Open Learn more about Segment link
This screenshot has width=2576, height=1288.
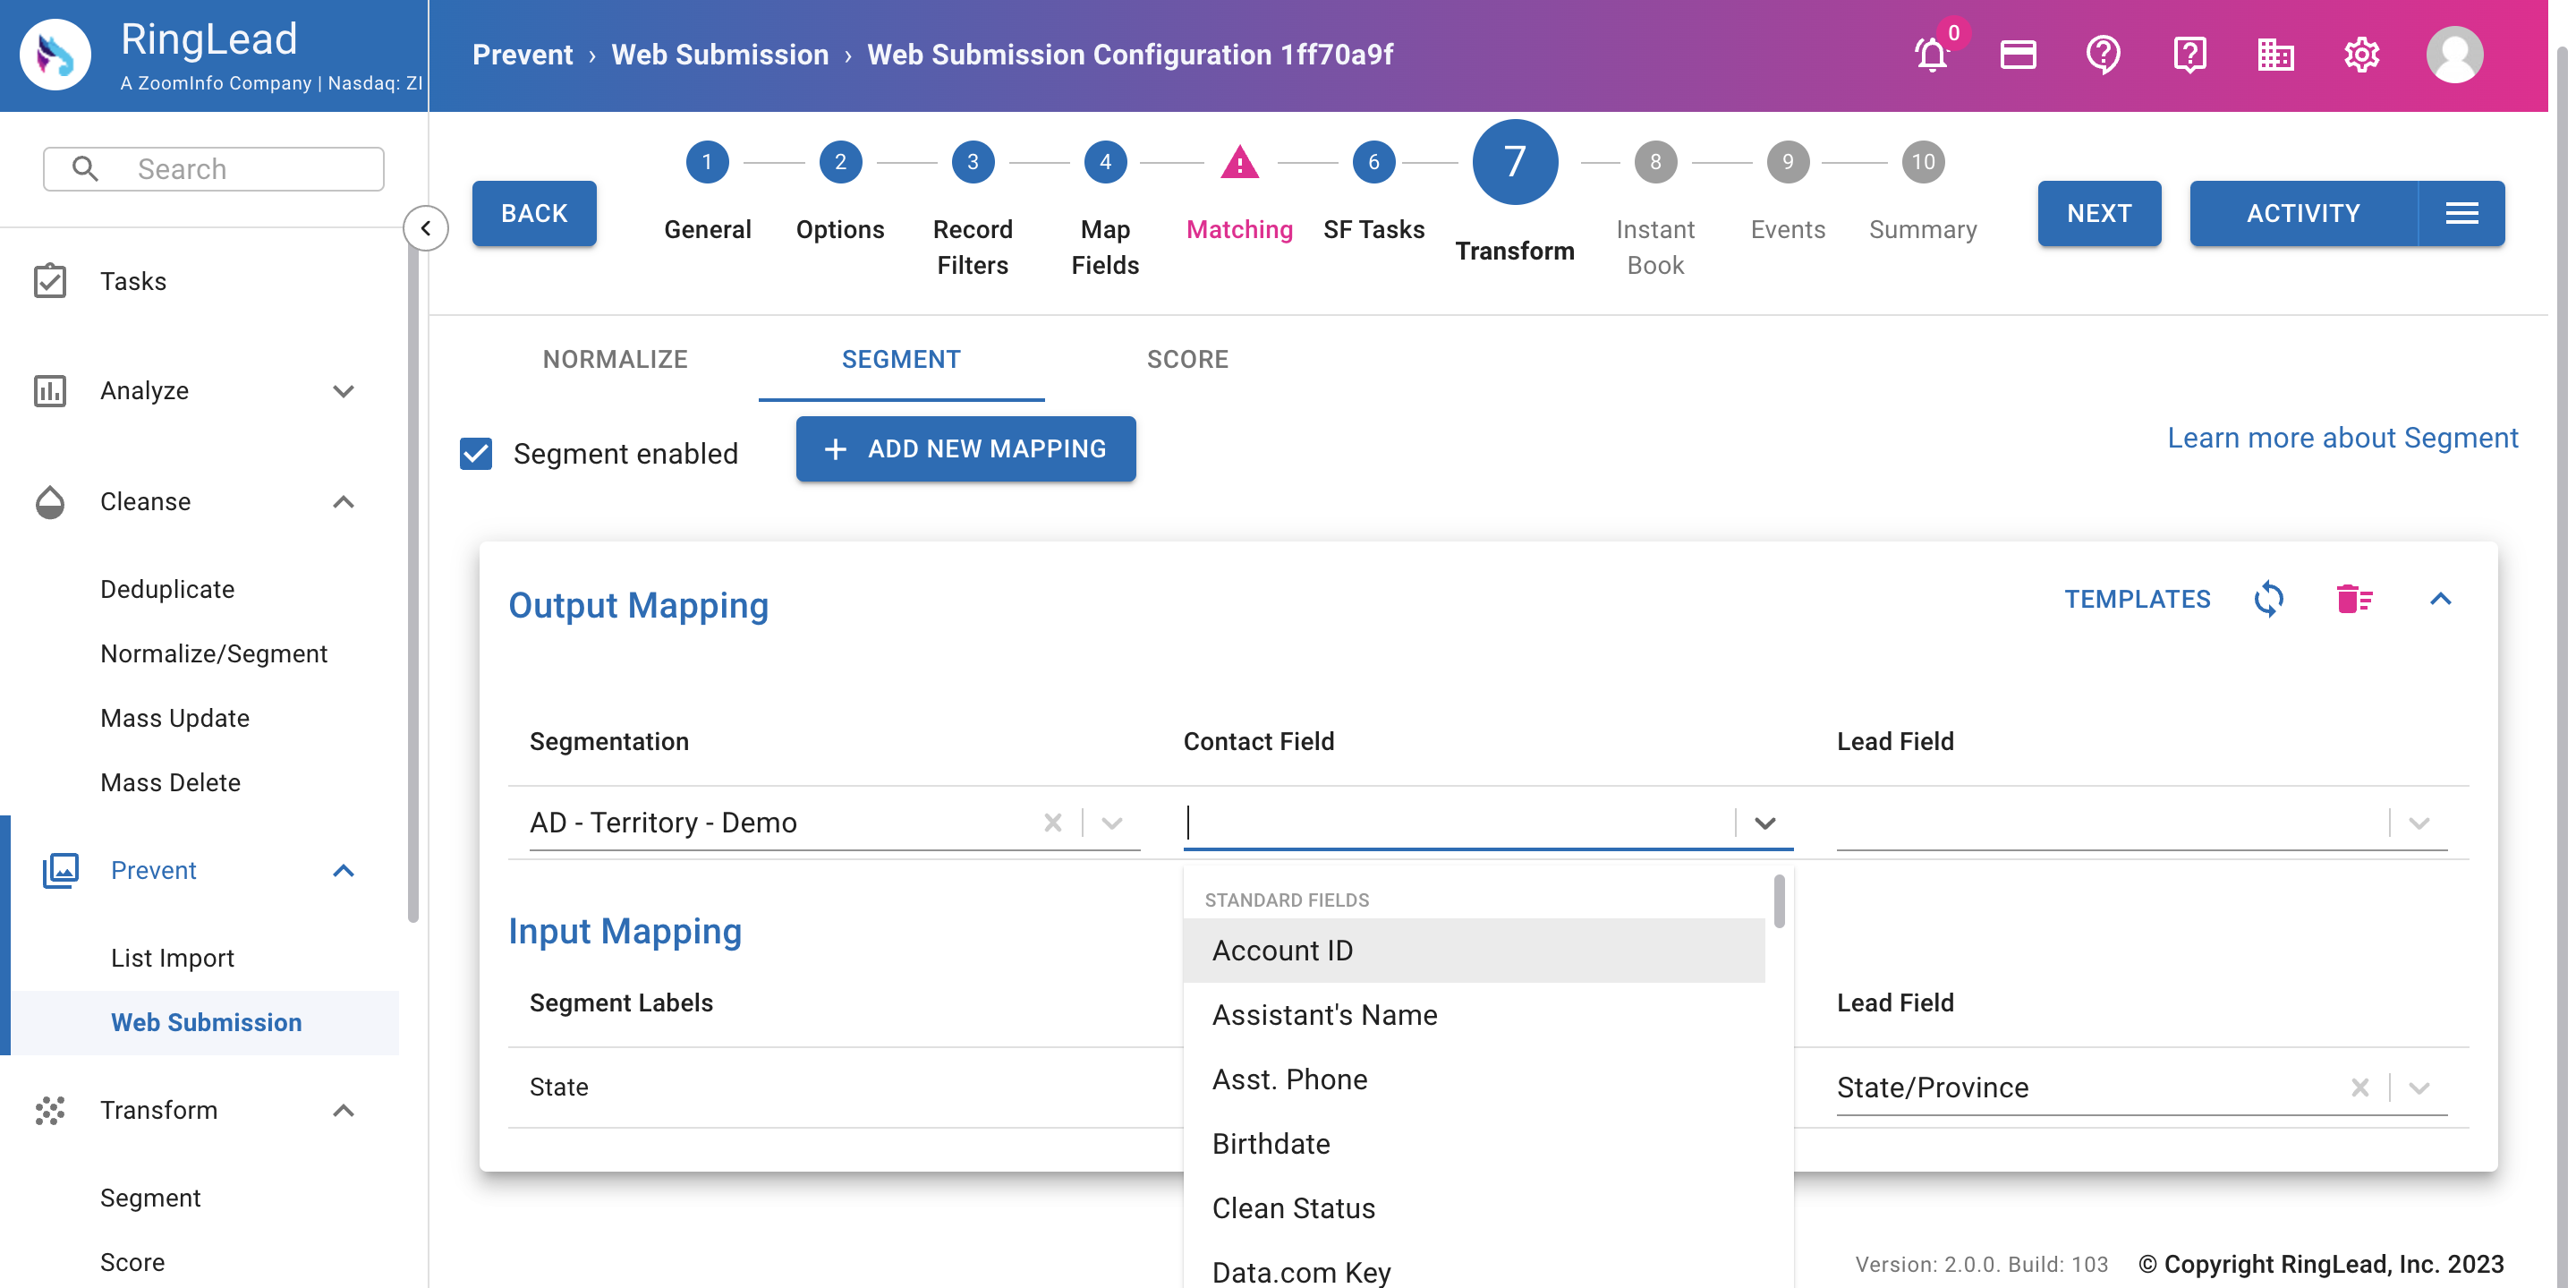pos(2342,438)
